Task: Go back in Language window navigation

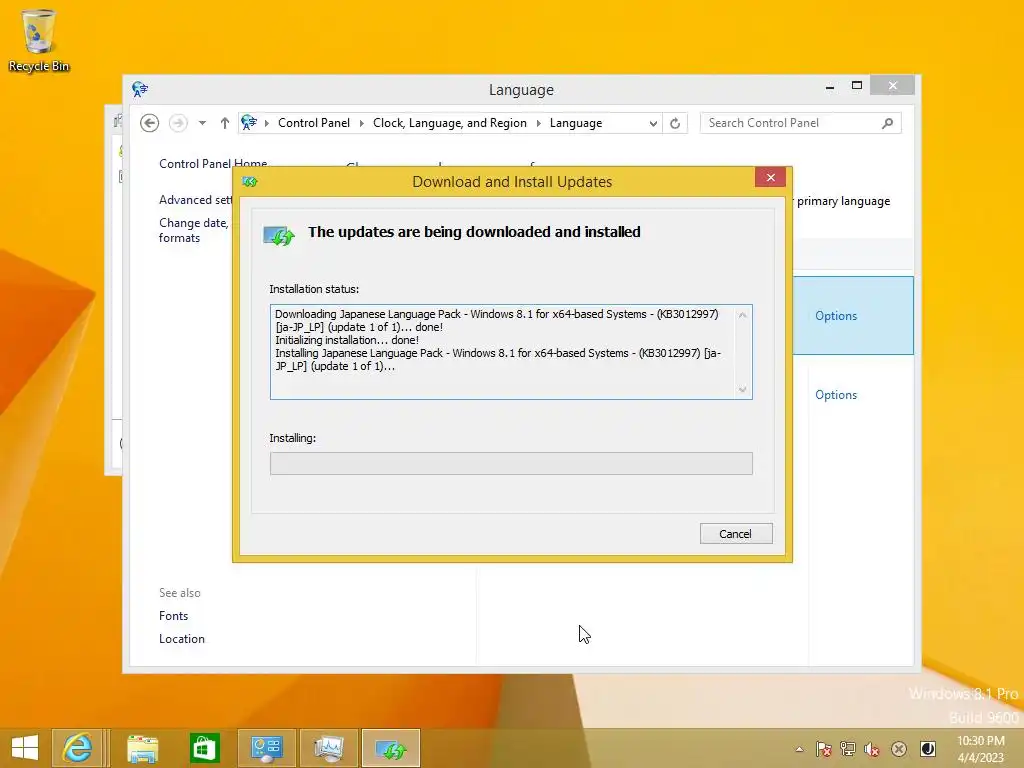Action: coord(150,123)
